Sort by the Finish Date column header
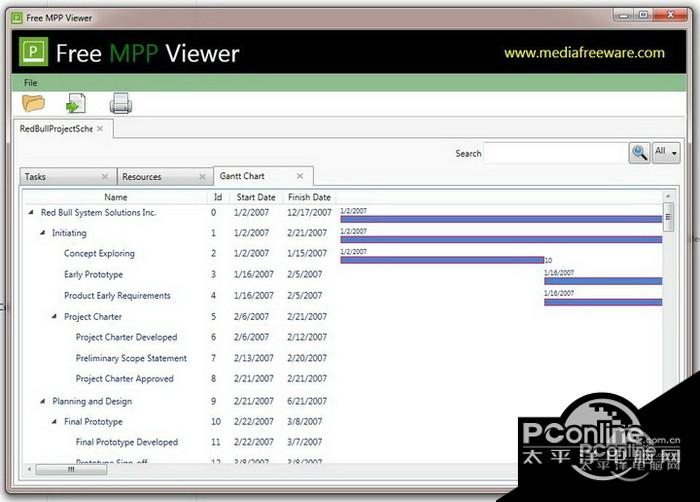Viewport: 700px width, 502px height. pos(309,197)
